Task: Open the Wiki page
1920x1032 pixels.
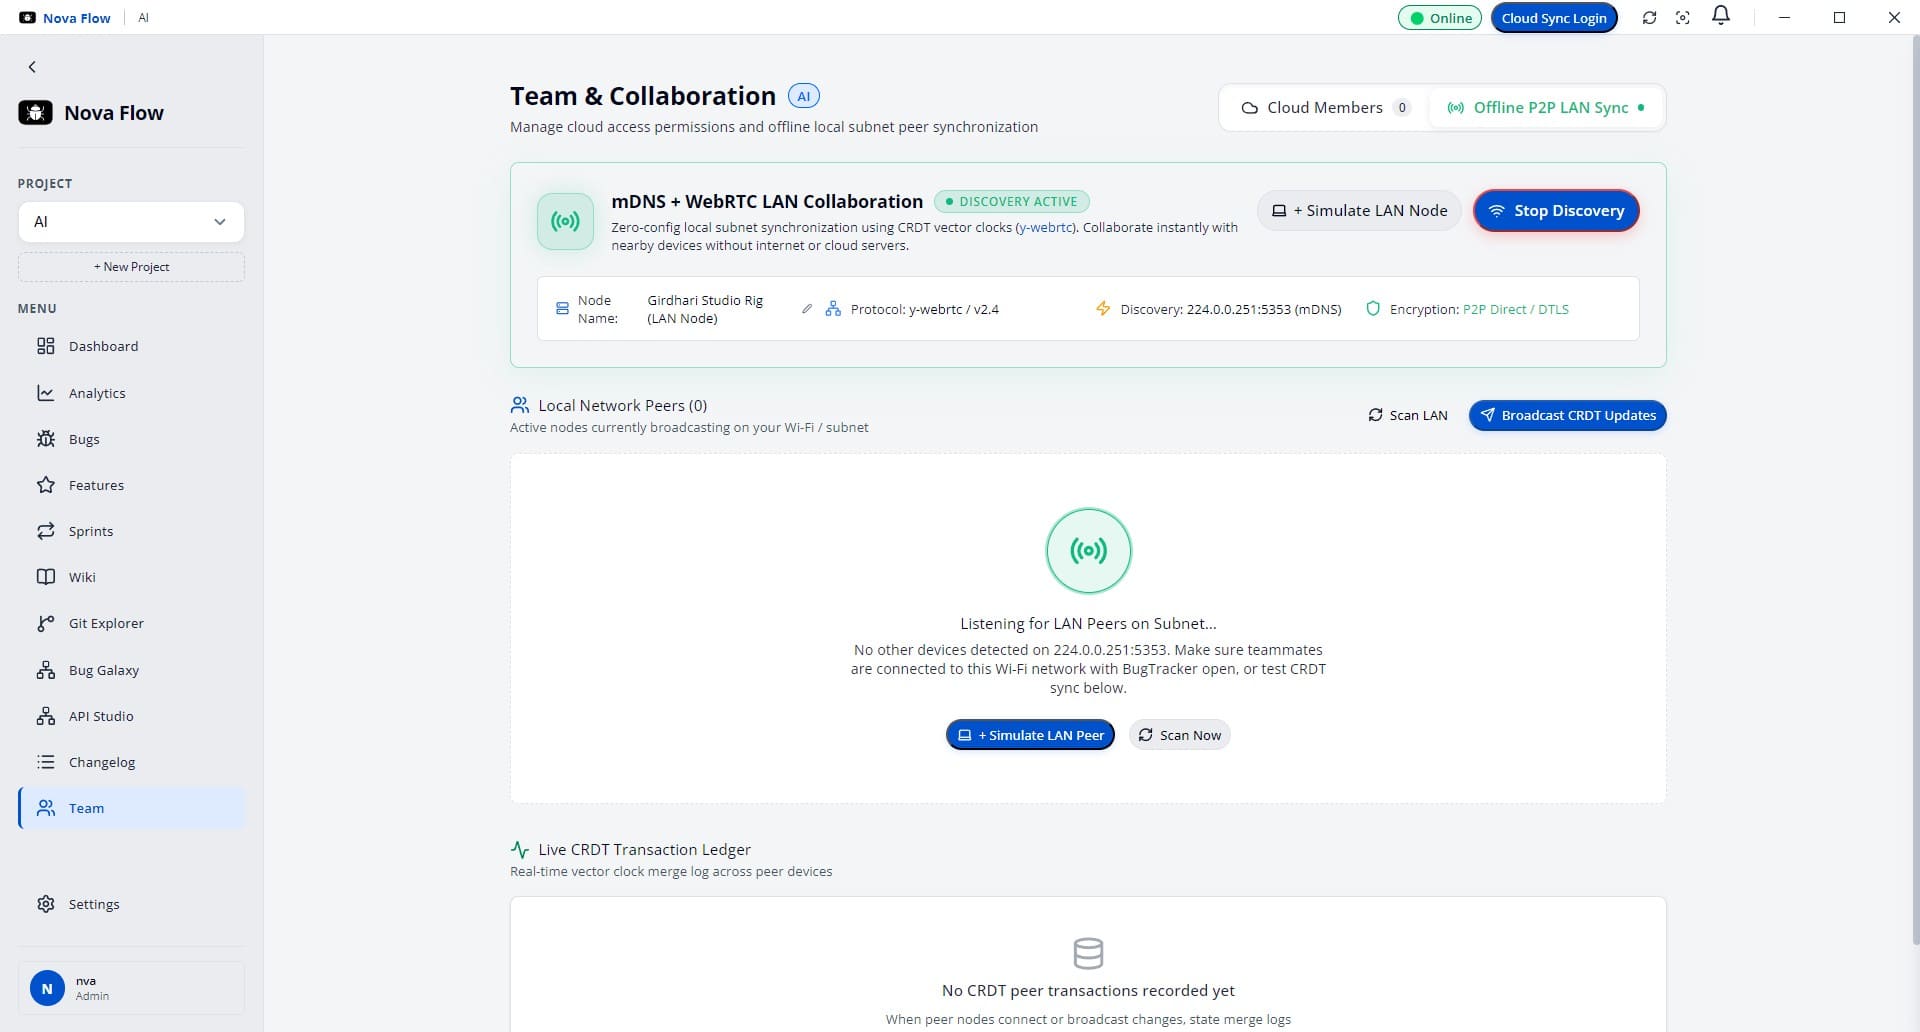Action: [131, 577]
